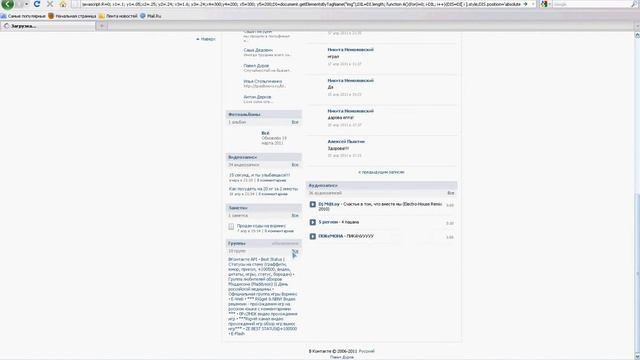640x360 pixels.
Task: Go back with the green browser arrow
Action: pyautogui.click(x=7, y=4)
